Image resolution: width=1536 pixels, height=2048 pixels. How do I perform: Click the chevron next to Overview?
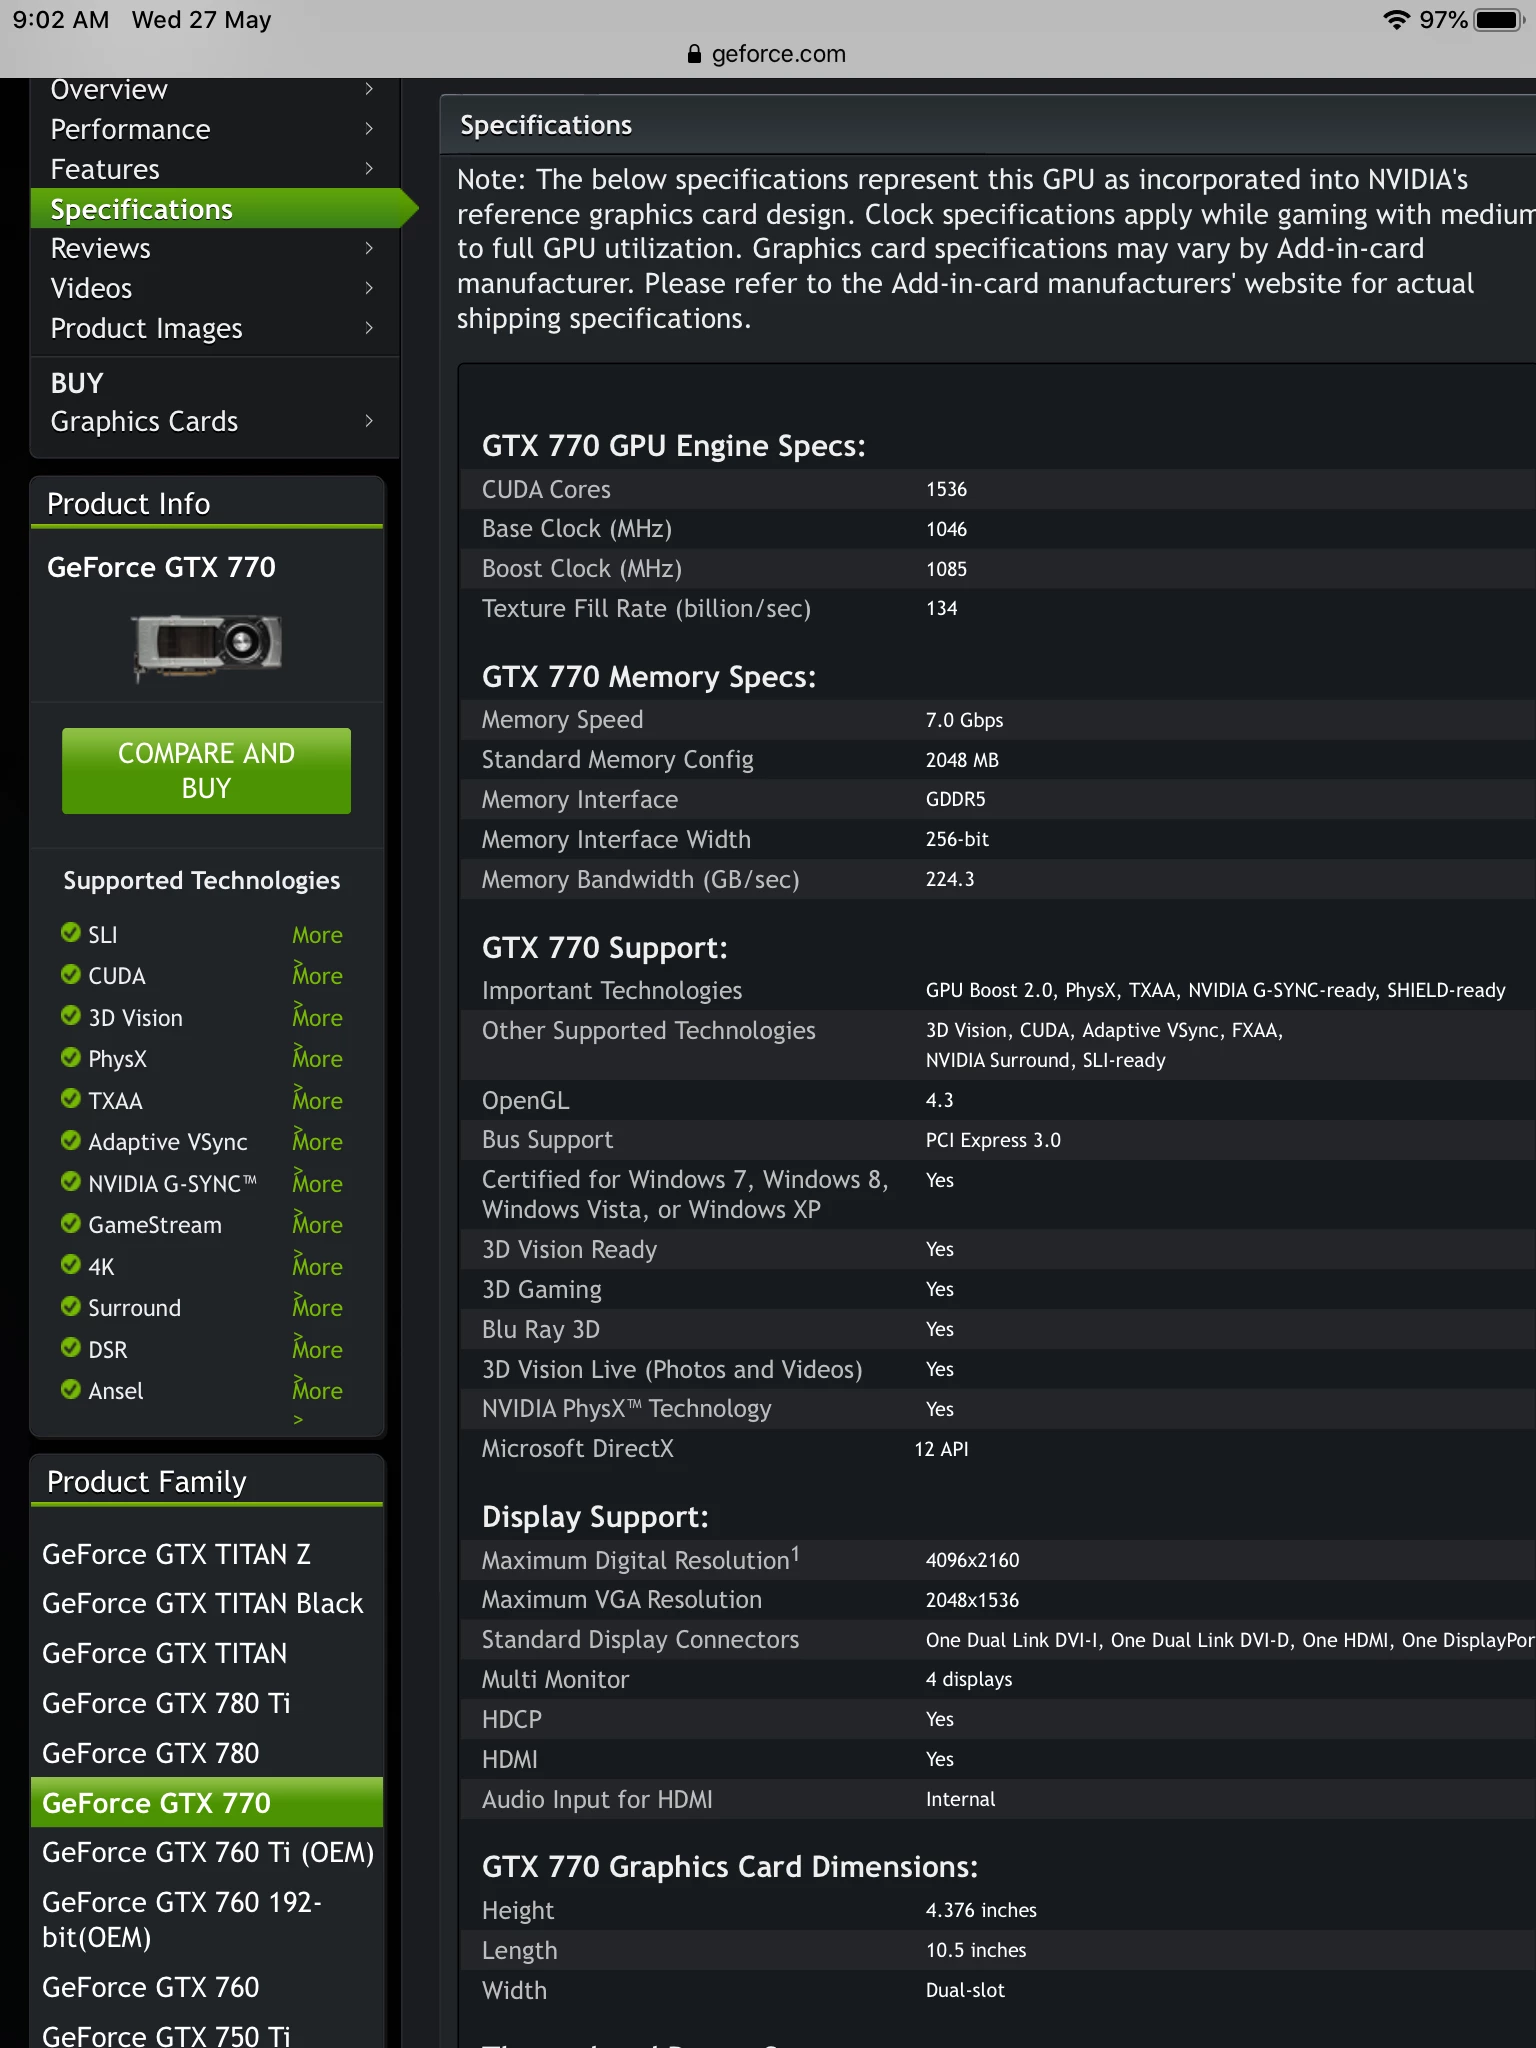point(369,89)
